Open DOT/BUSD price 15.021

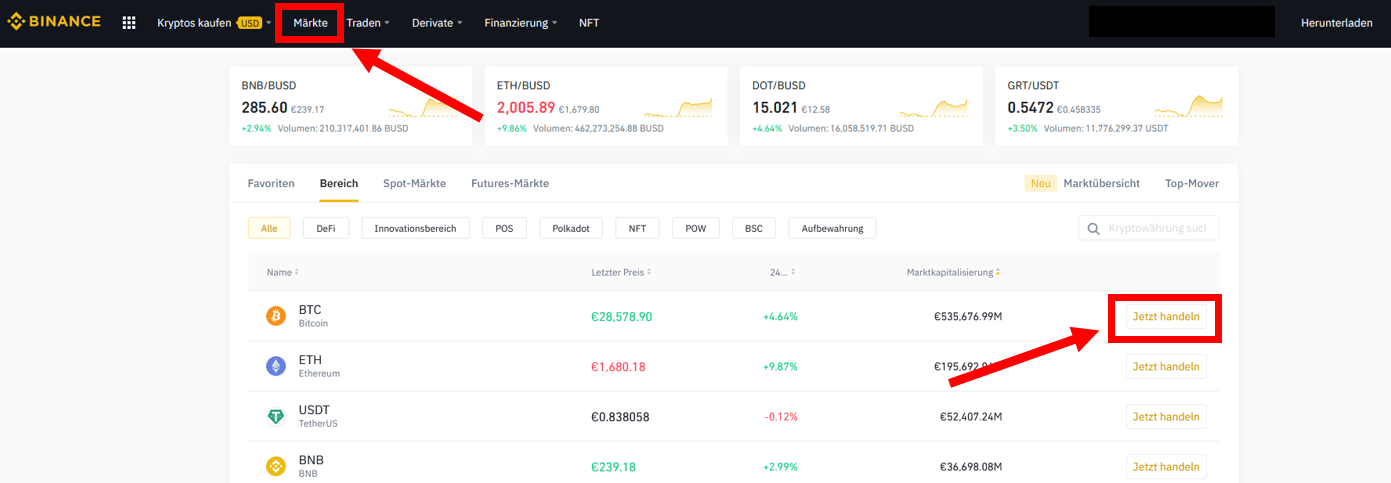(x=774, y=108)
